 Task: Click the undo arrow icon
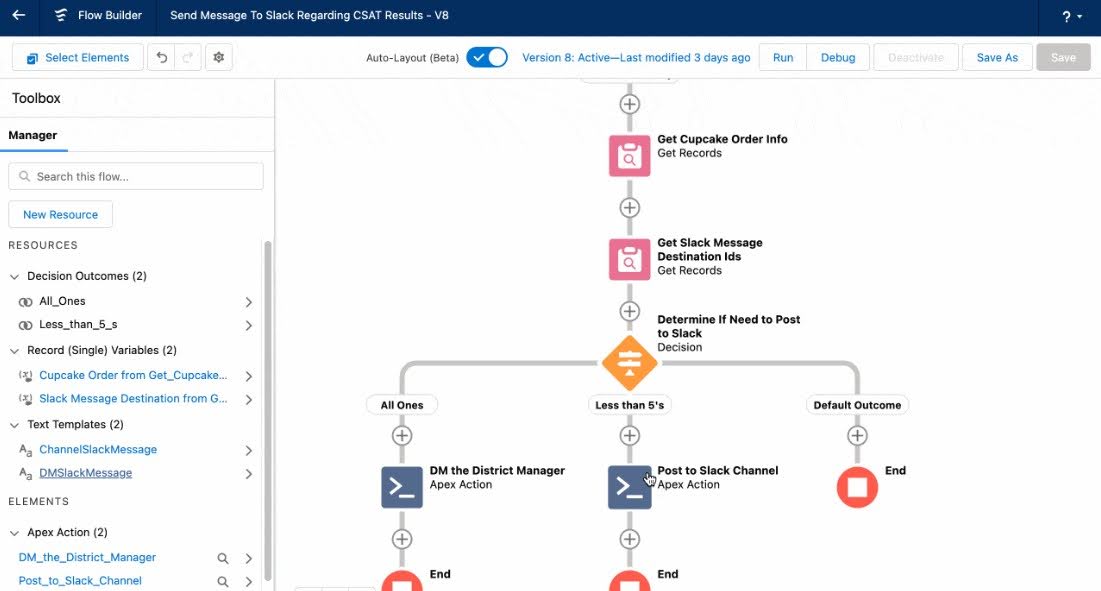161,58
